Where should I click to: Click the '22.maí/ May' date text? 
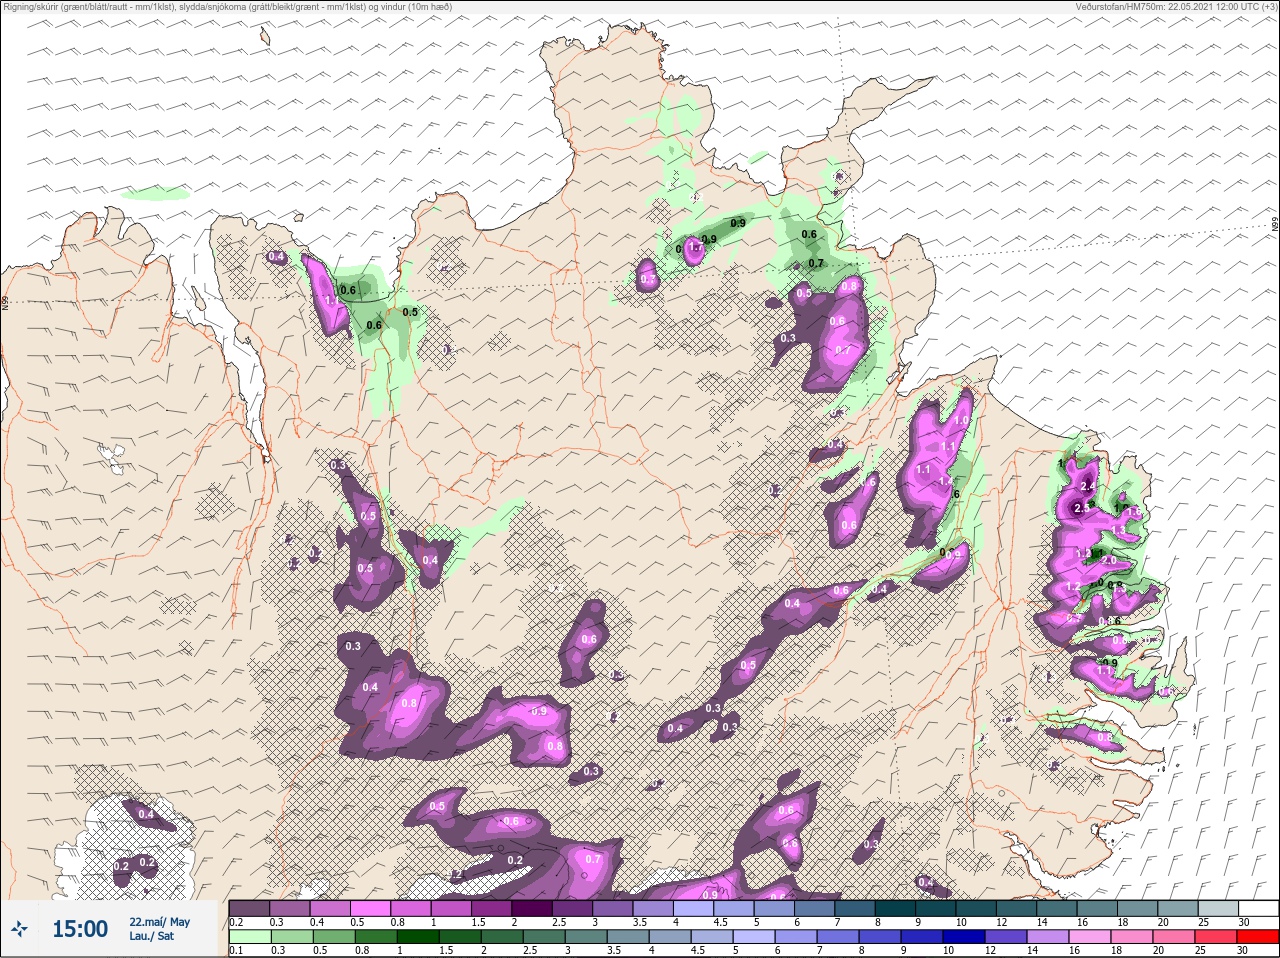pos(159,922)
